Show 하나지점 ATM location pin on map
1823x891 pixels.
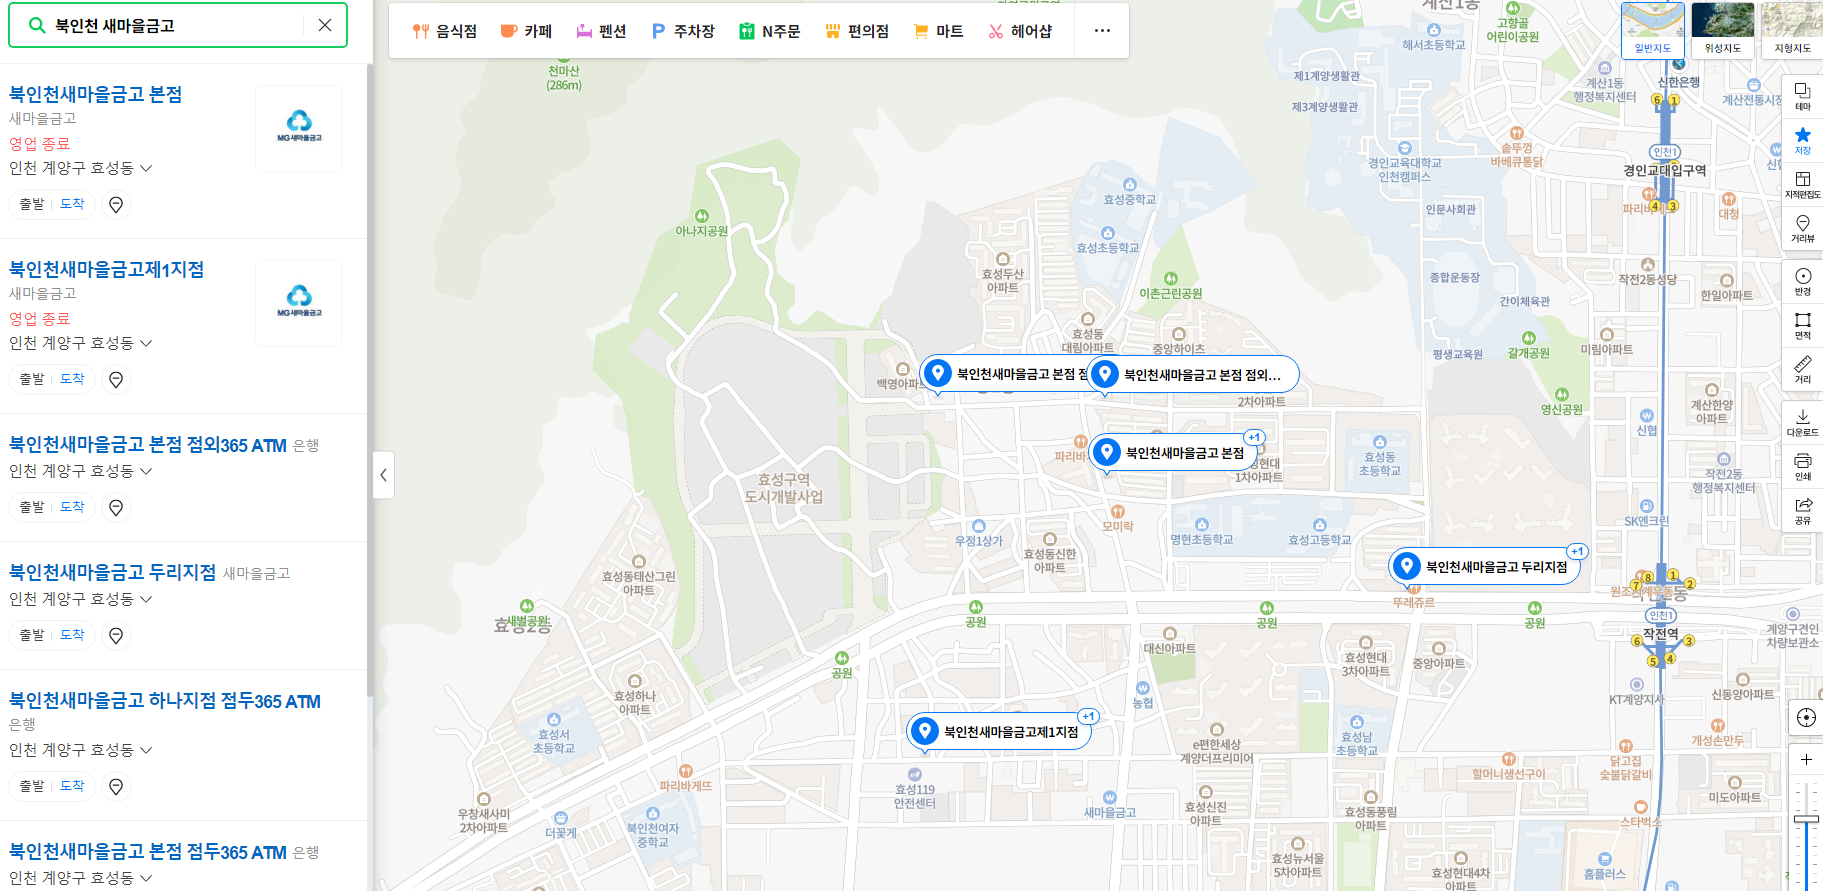[x=116, y=787]
